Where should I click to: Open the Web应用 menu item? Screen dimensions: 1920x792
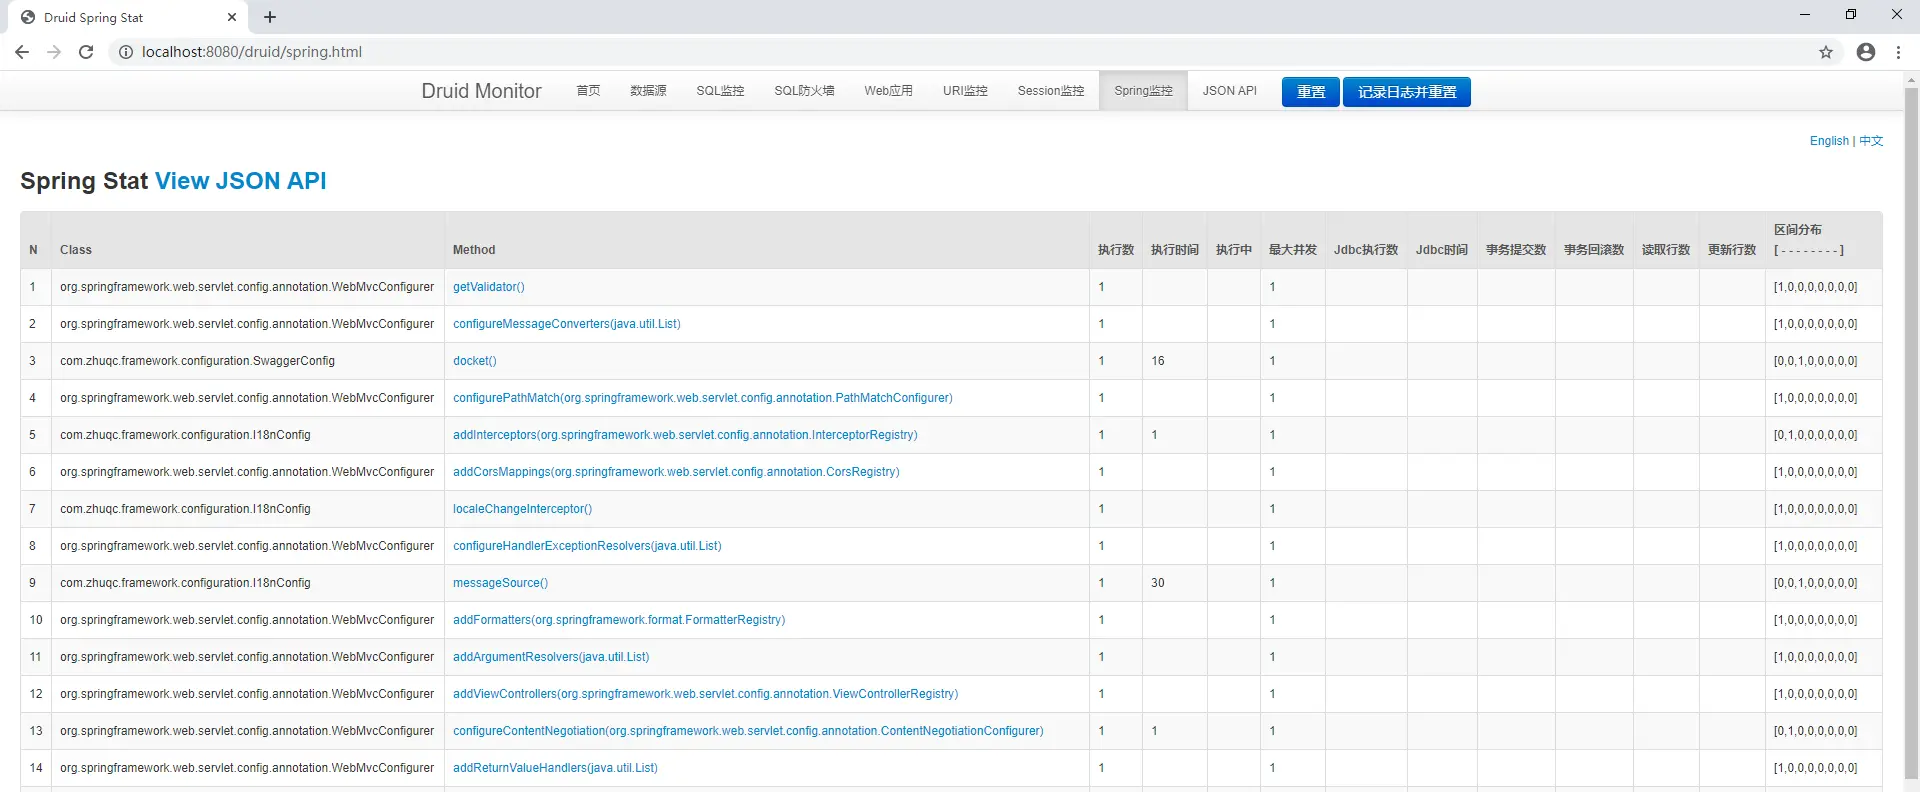888,91
